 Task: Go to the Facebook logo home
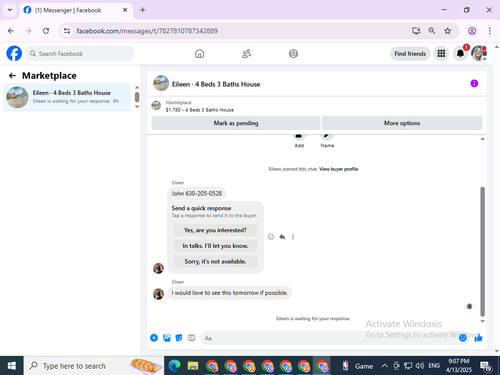[x=14, y=53]
